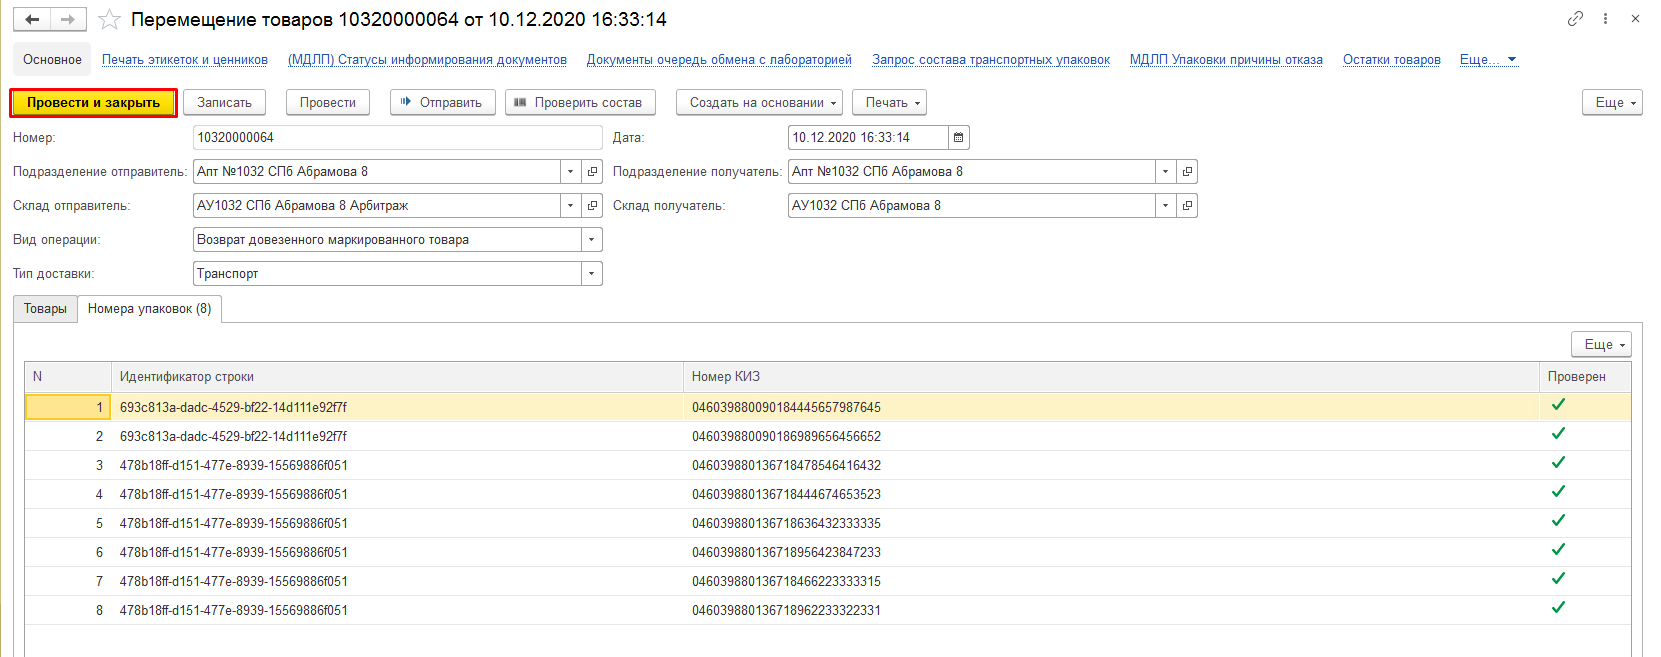The image size is (1661, 657).
Task: Open the Создать на основании dropdown
Action: click(759, 103)
